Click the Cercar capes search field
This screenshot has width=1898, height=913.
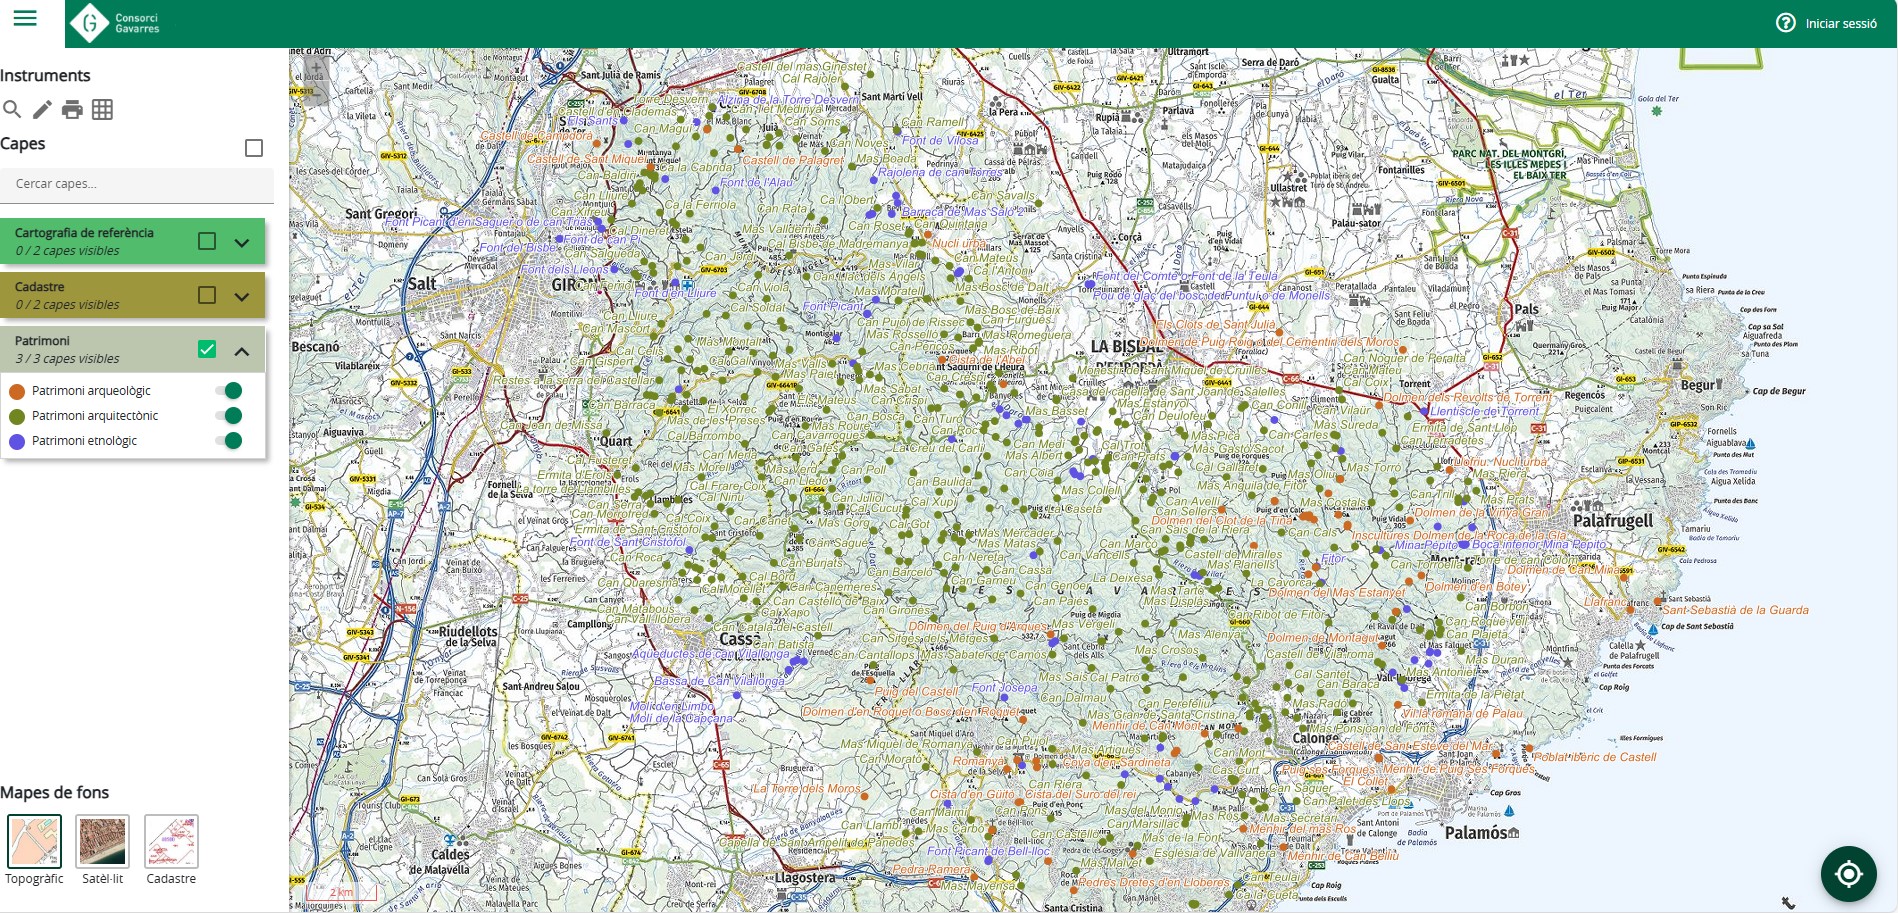137,184
